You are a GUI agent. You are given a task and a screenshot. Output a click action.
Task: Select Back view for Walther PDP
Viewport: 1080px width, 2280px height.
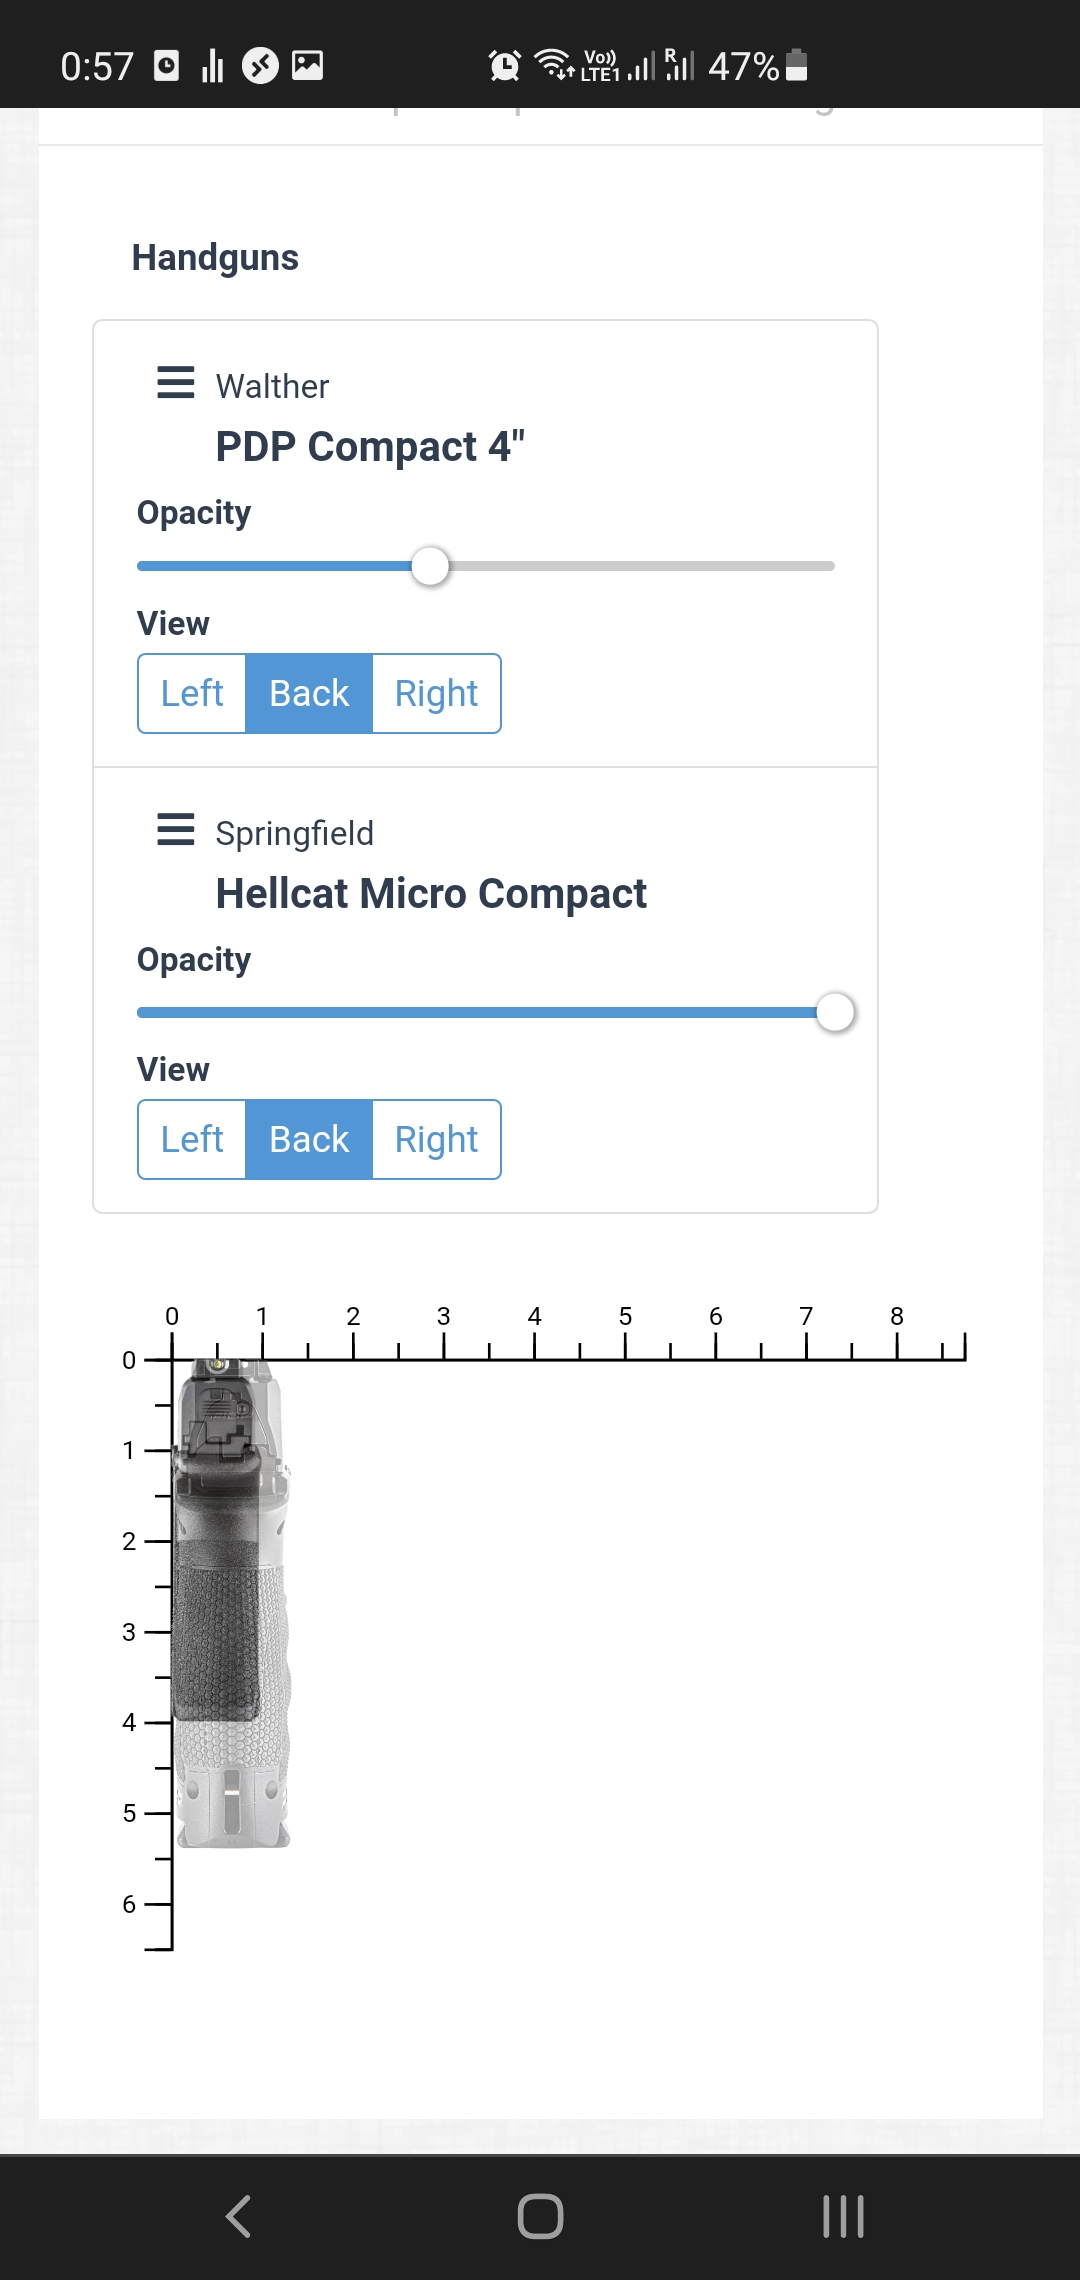309,693
